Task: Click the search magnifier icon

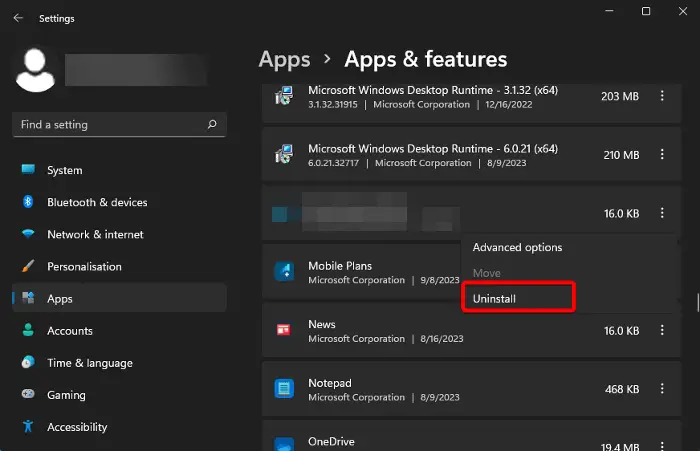Action: click(x=212, y=124)
